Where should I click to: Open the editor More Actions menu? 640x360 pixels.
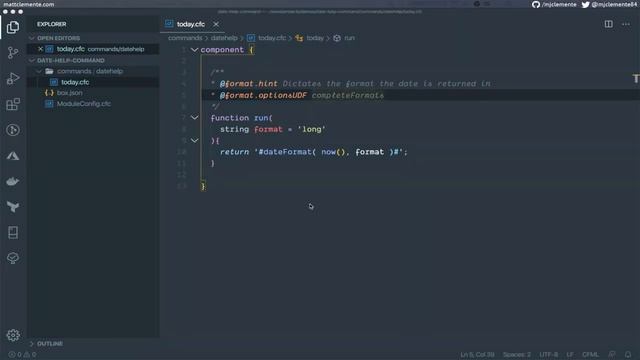626,24
